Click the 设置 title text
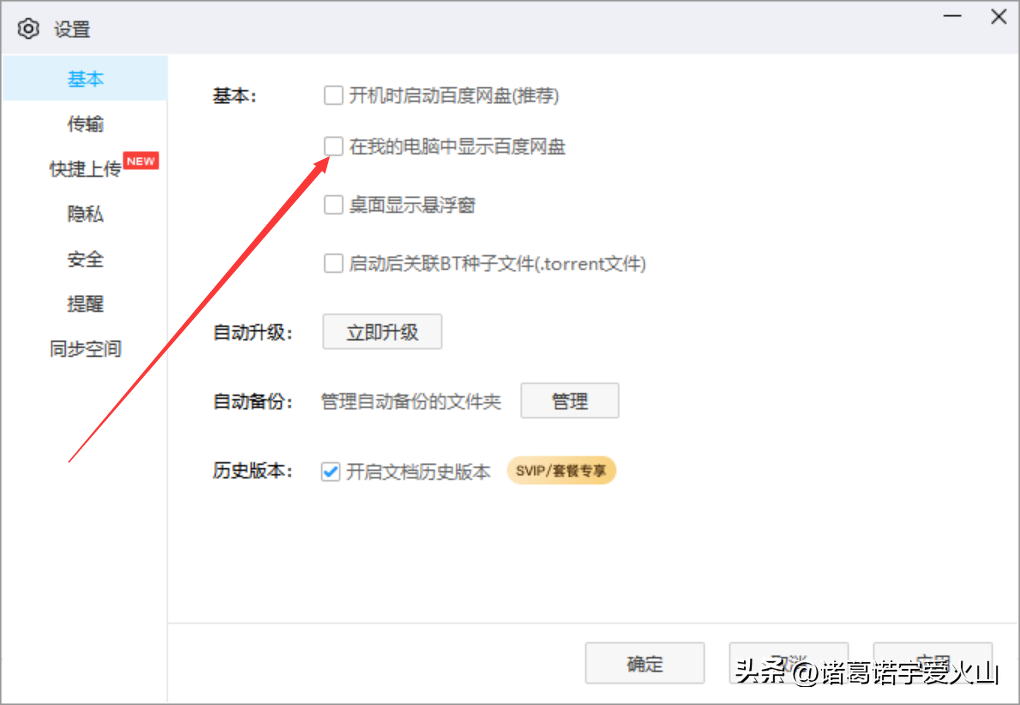1020x705 pixels. (72, 29)
